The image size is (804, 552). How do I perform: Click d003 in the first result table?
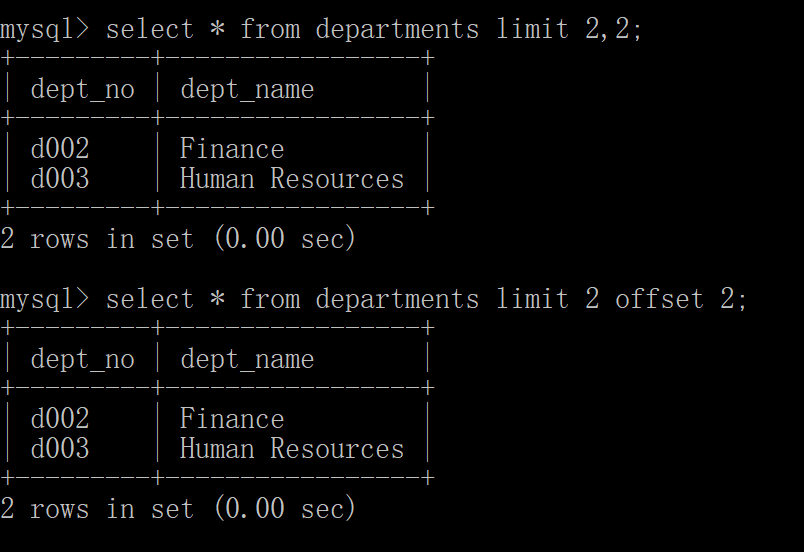60,178
